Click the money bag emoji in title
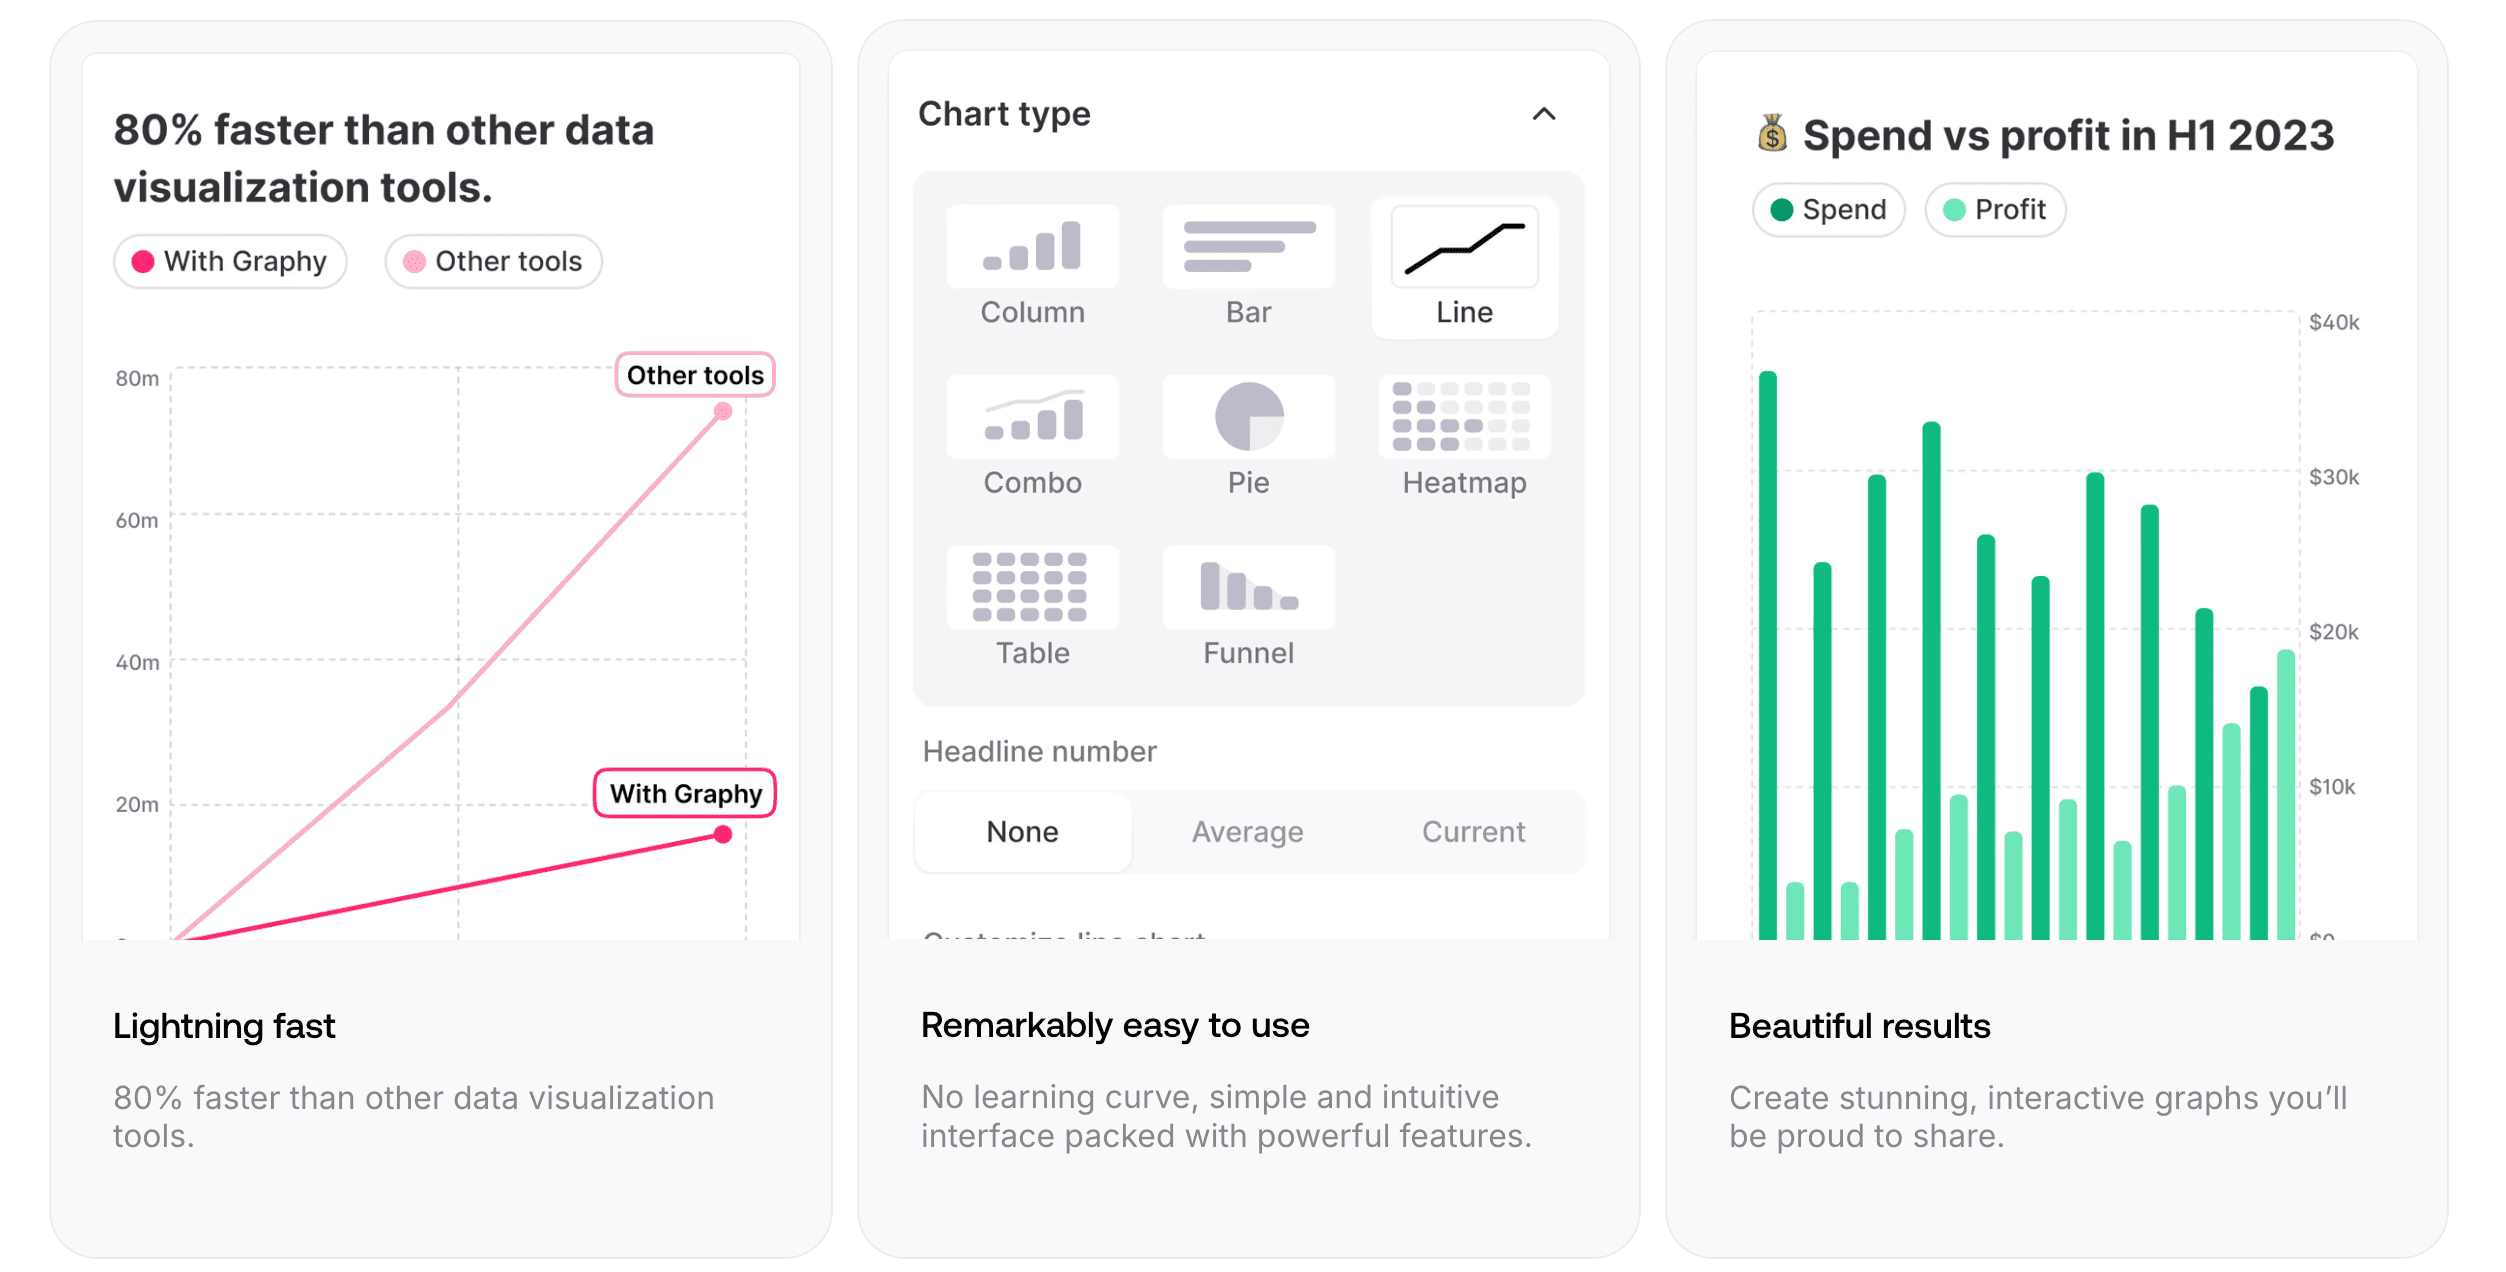This screenshot has width=2506, height=1272. (1772, 133)
